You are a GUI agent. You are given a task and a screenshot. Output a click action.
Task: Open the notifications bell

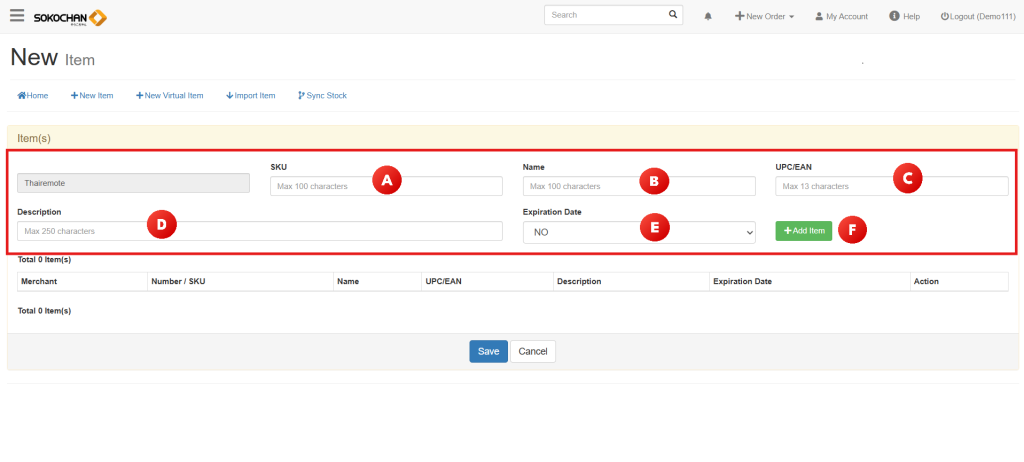(708, 17)
